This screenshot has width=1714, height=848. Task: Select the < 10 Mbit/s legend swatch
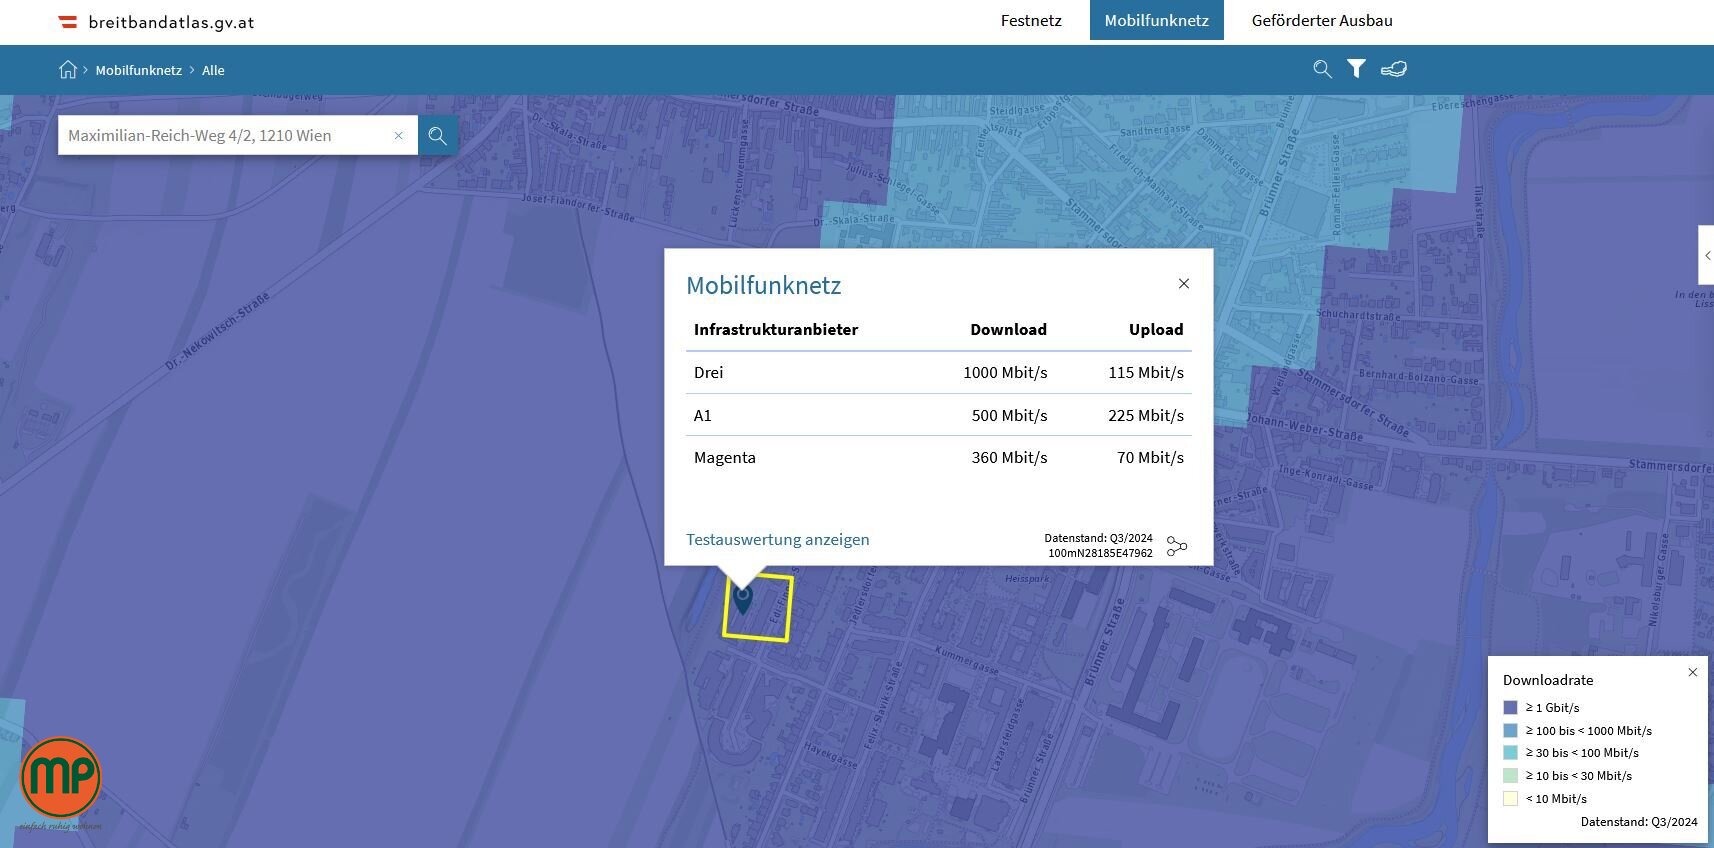1510,798
